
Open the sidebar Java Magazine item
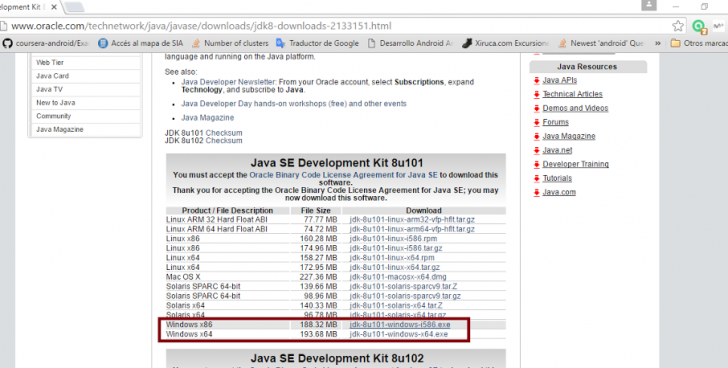tap(59, 129)
